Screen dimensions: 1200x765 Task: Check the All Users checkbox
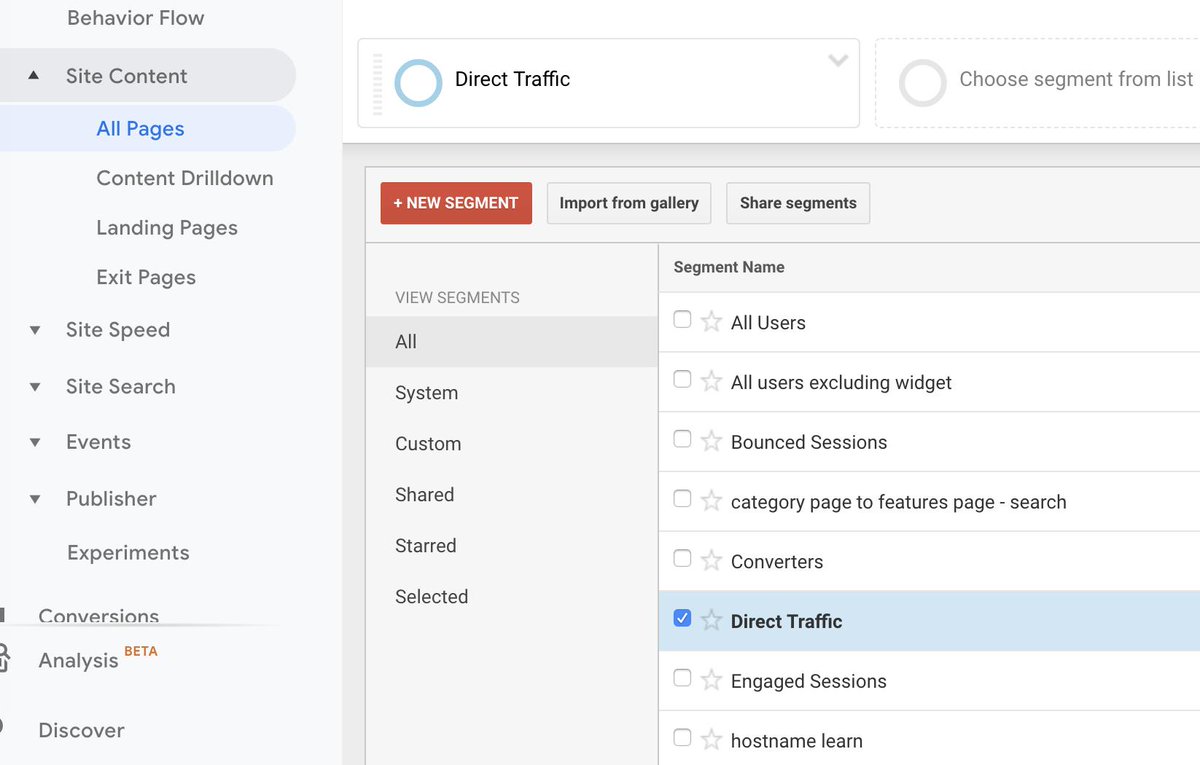682,319
